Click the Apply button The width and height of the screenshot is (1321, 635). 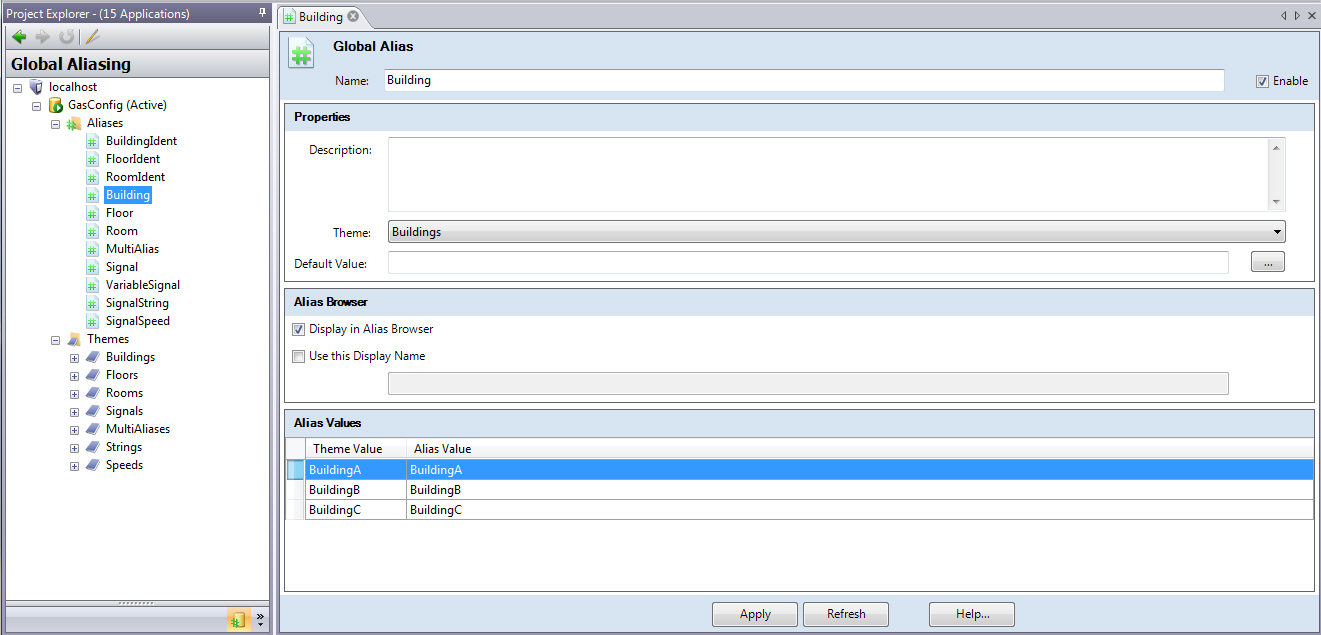[755, 614]
